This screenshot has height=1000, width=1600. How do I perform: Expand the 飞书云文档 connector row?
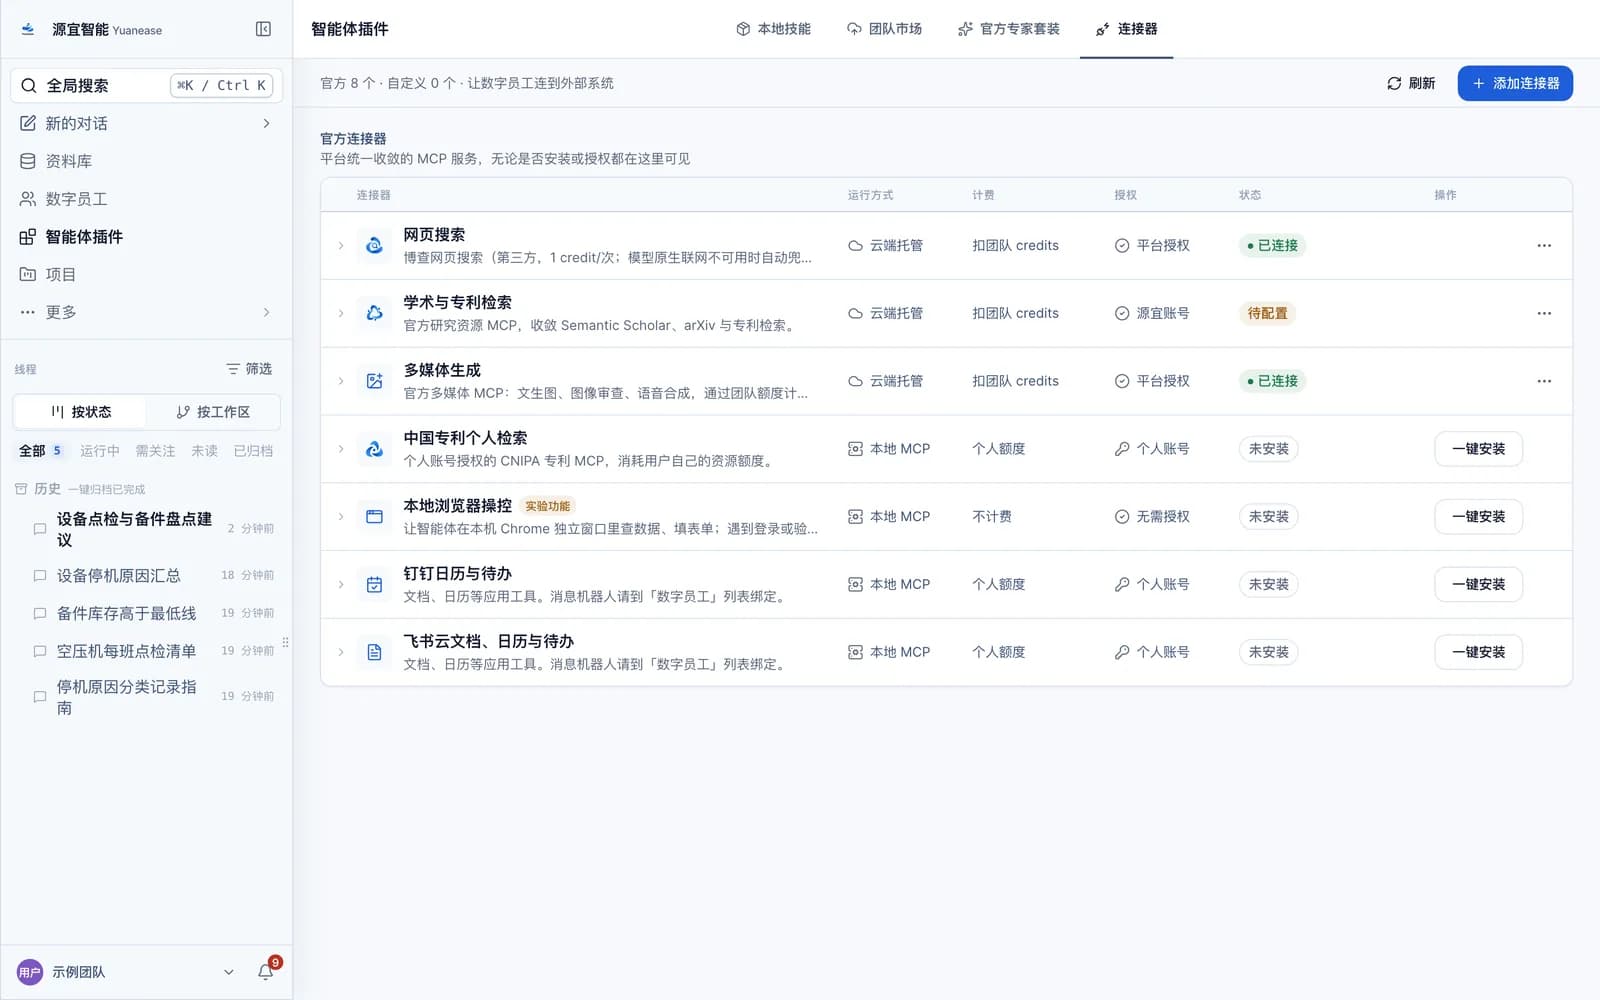tap(340, 652)
